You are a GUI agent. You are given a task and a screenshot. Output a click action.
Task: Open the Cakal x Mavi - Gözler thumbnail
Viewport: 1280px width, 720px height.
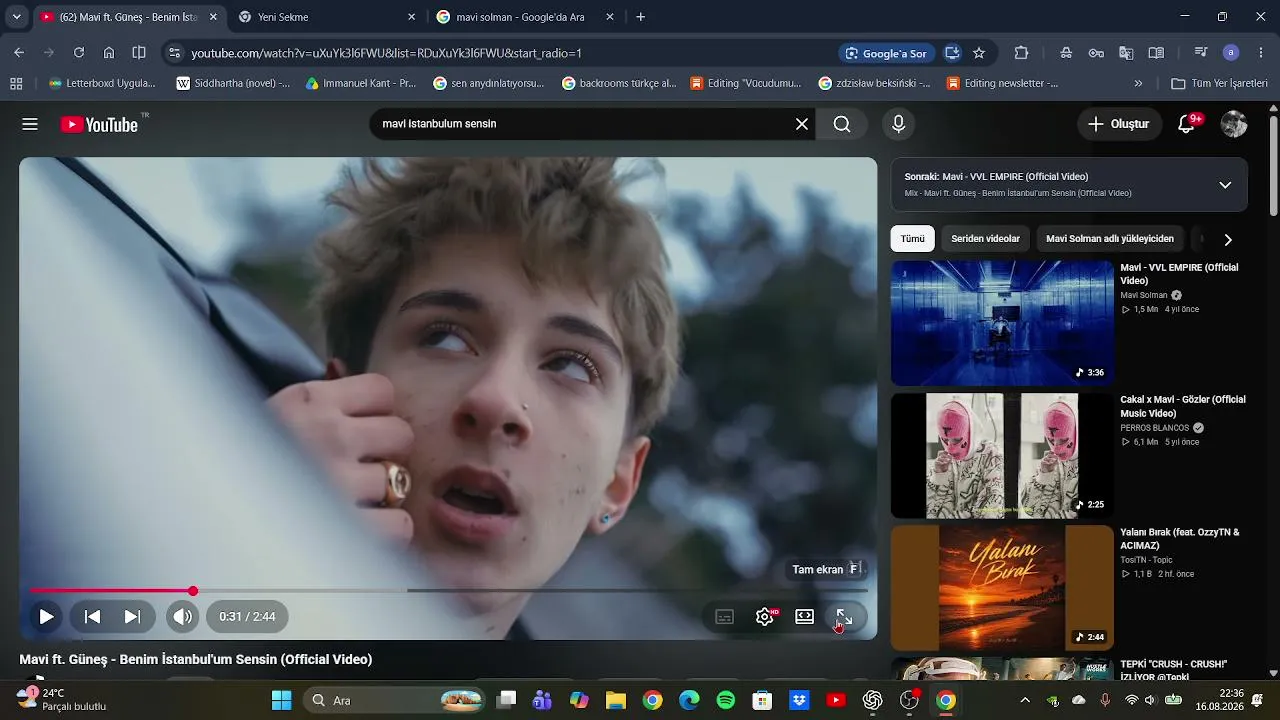pos(1002,455)
